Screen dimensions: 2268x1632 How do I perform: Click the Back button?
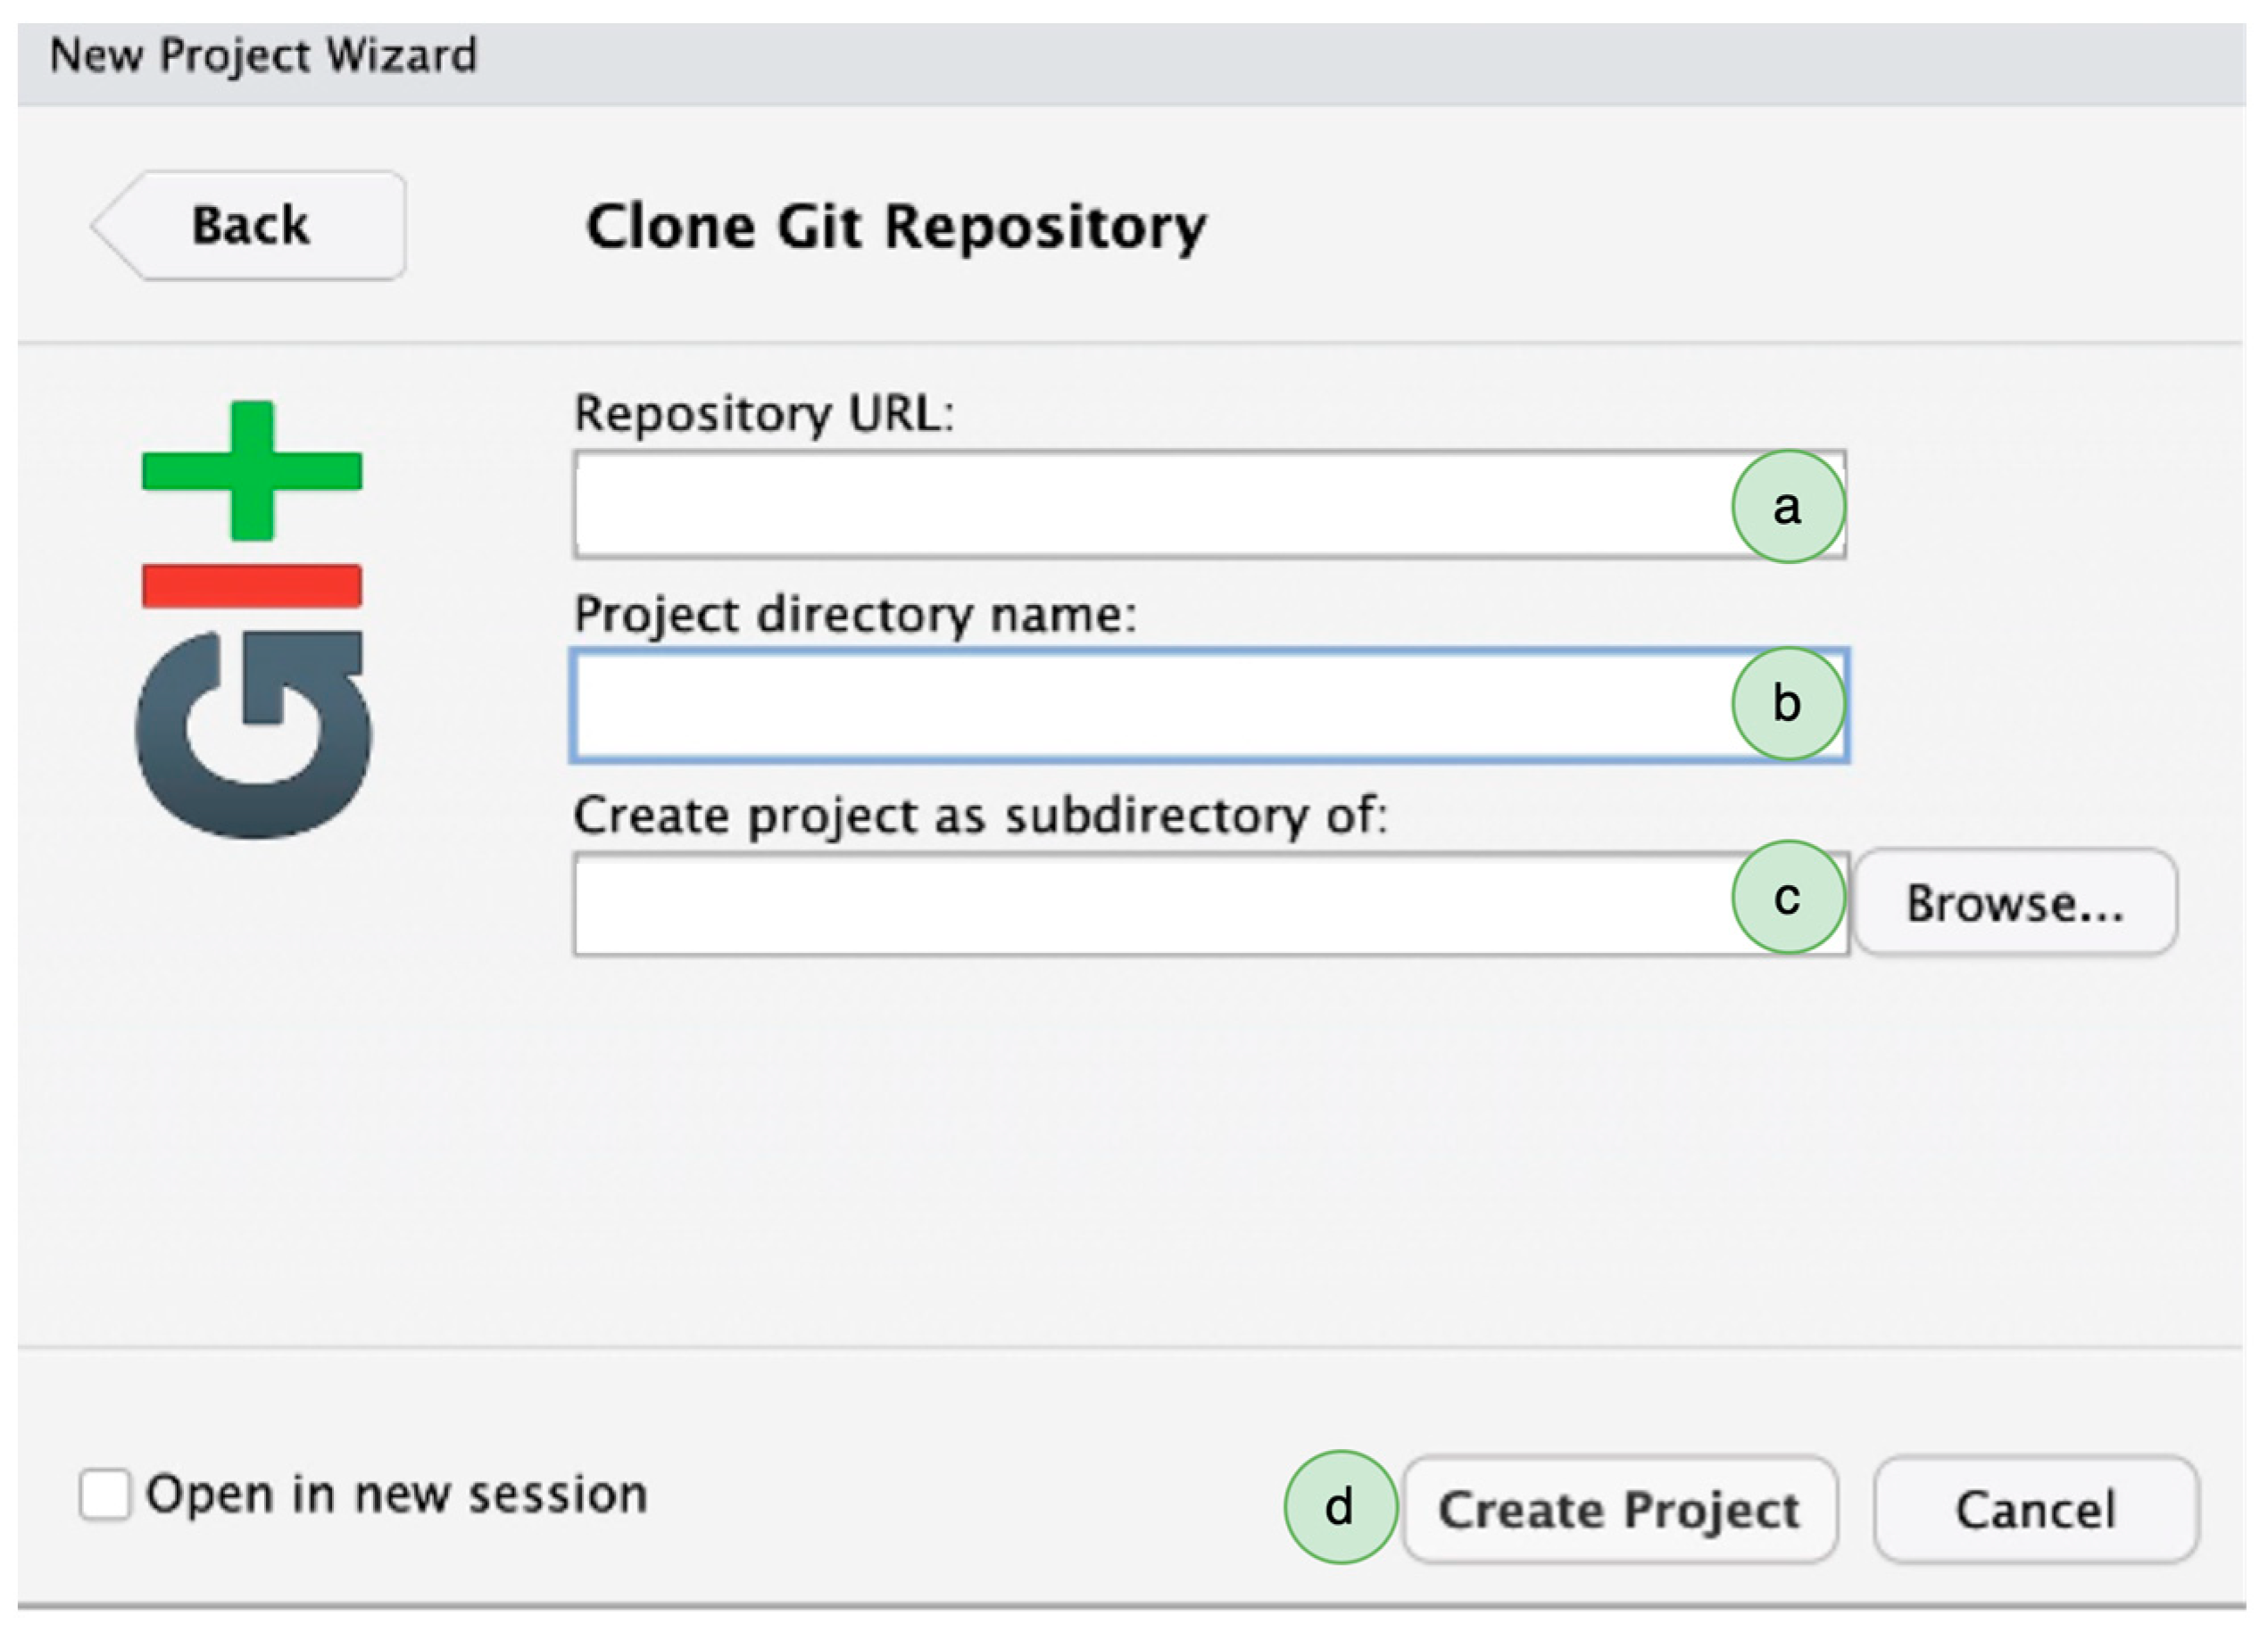pos(250,226)
